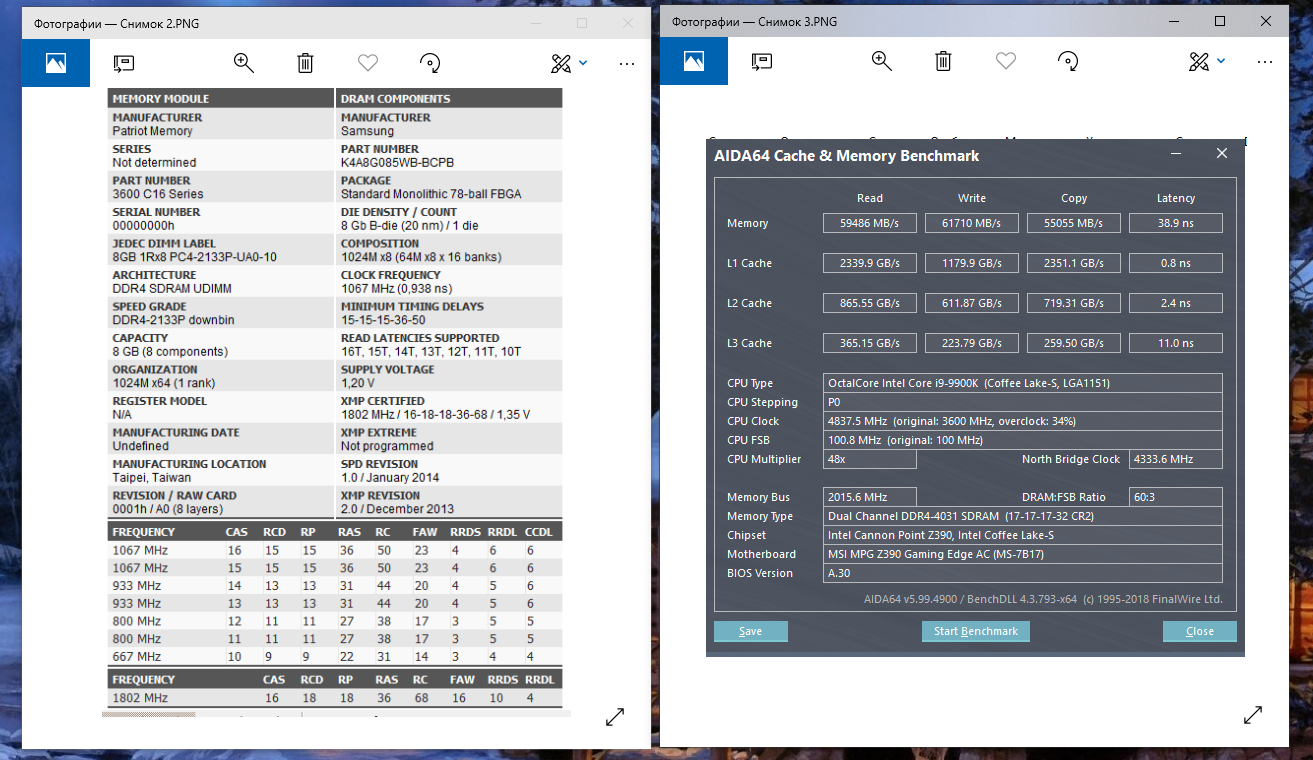
Task: Select Memory Latency value 38.9 ns
Action: 1176,223
